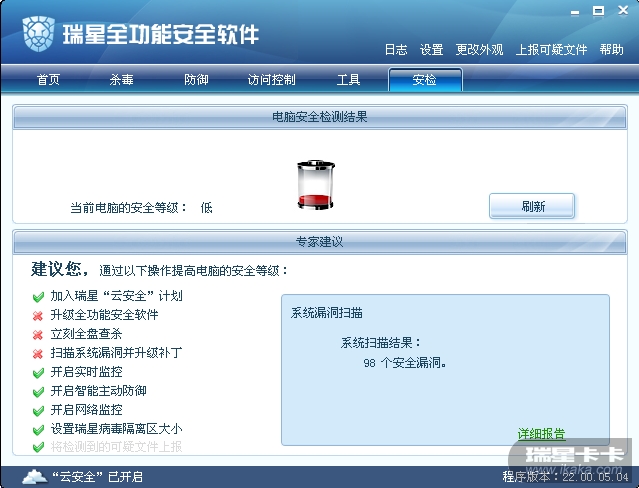The height and width of the screenshot is (488, 639).
Task: Click the security level value 低
Action: pos(207,208)
